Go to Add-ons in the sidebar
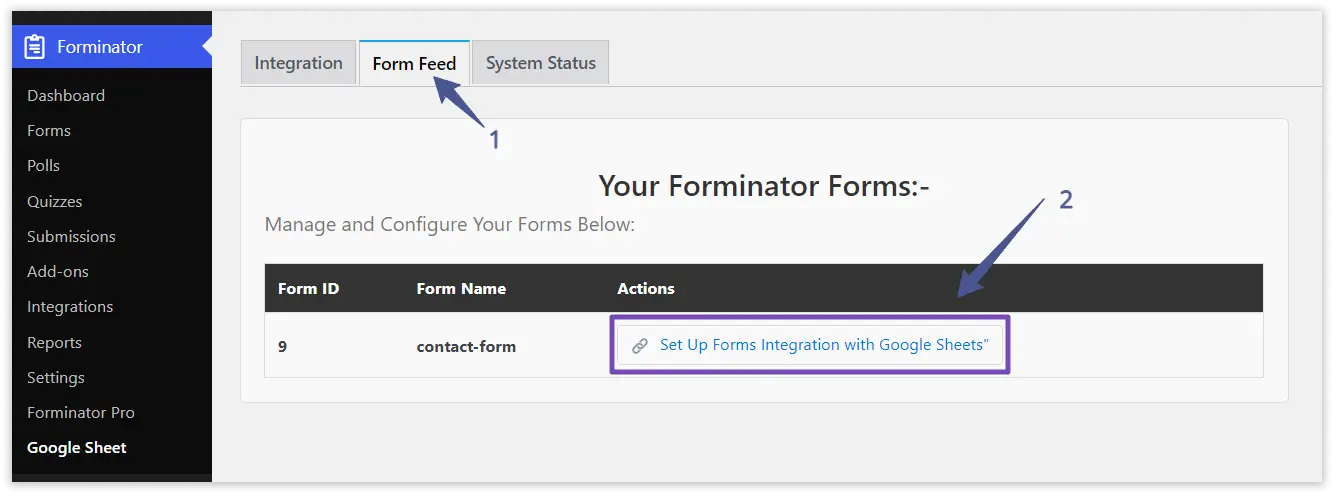The height and width of the screenshot is (495, 1334). point(58,272)
